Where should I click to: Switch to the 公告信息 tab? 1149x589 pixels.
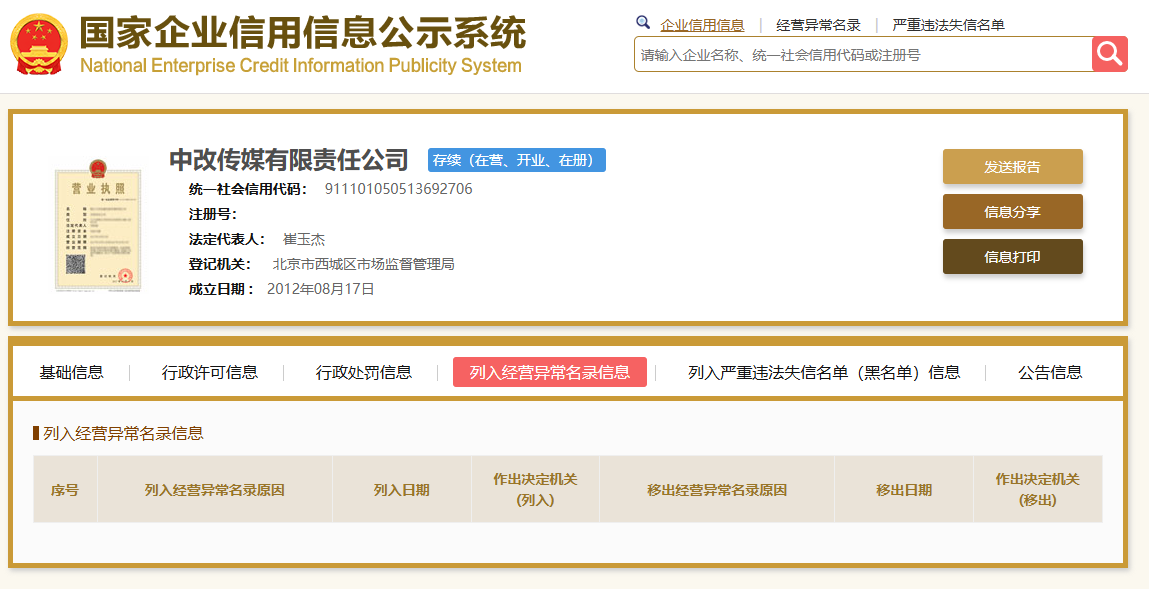click(x=1050, y=372)
